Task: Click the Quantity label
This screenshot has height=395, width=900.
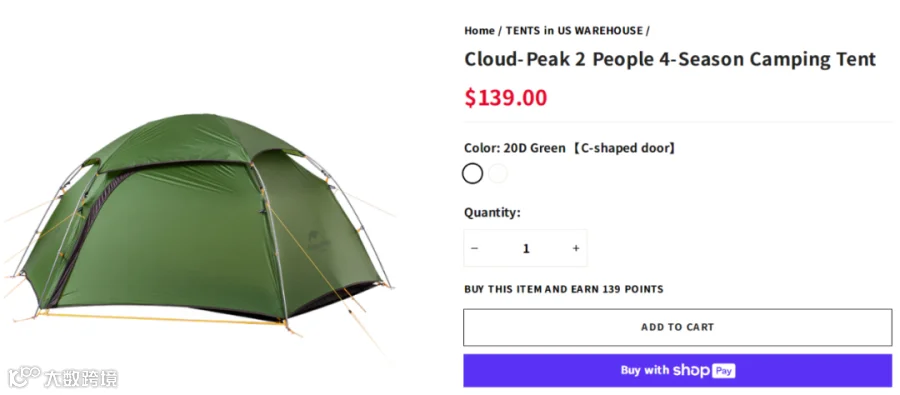Action: [x=492, y=212]
